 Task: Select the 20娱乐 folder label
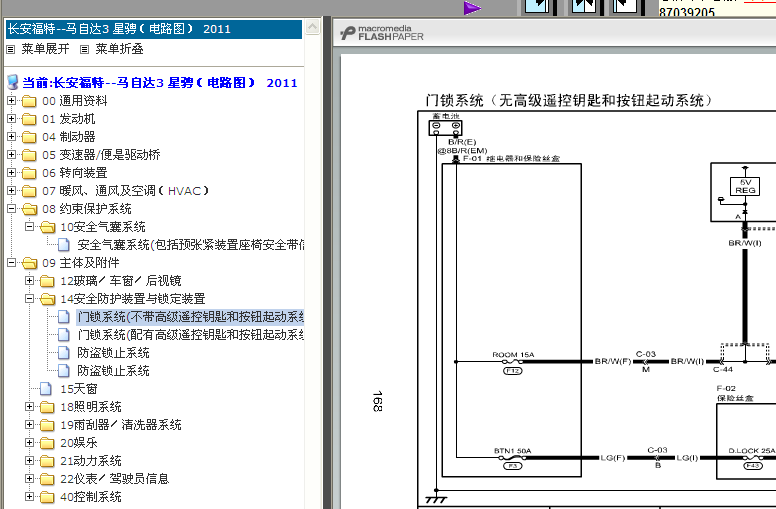point(79,443)
